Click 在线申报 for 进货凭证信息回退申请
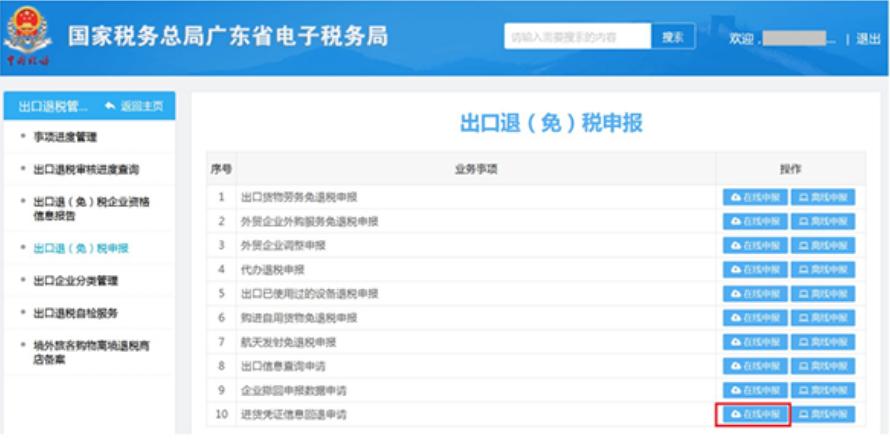Viewport: 890px width, 442px height. (754, 415)
